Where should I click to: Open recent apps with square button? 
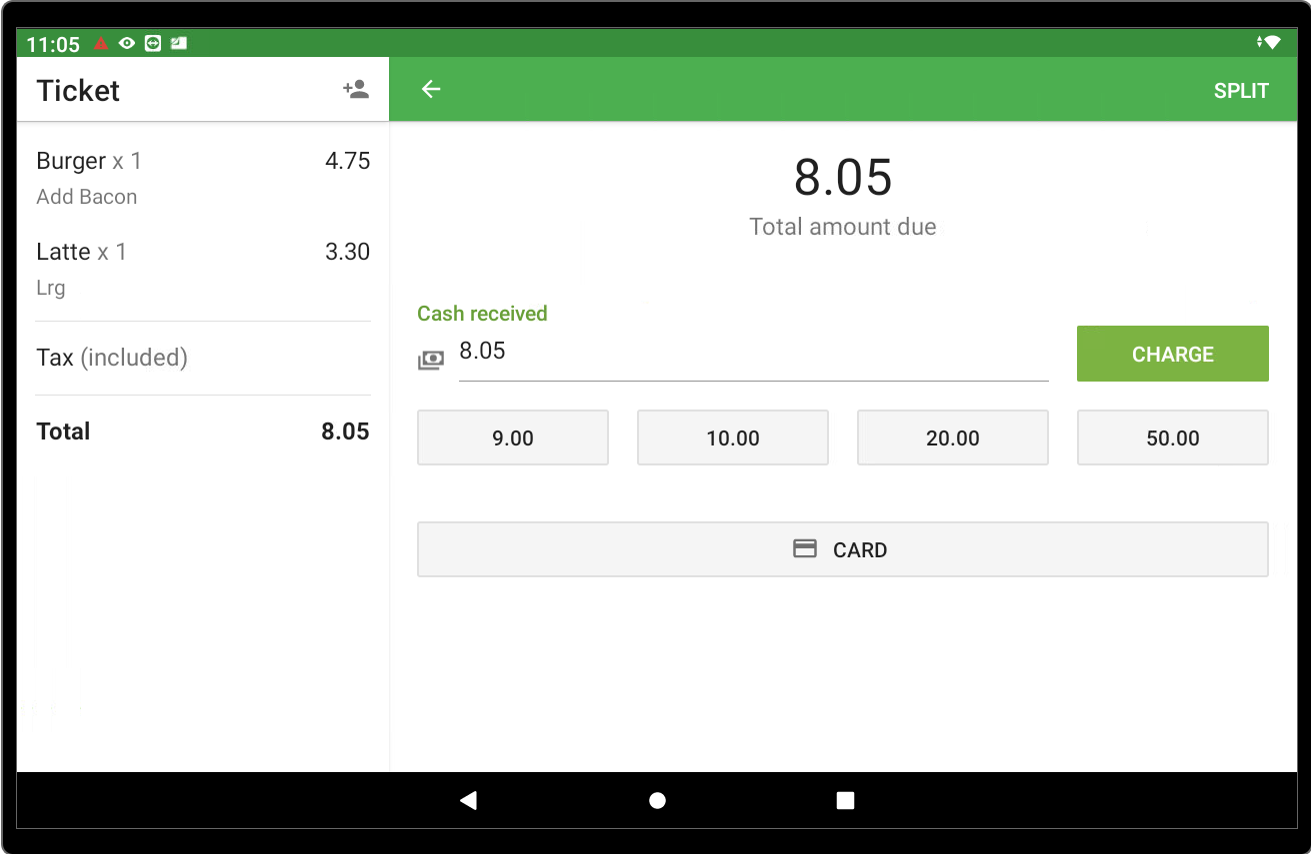(x=845, y=800)
